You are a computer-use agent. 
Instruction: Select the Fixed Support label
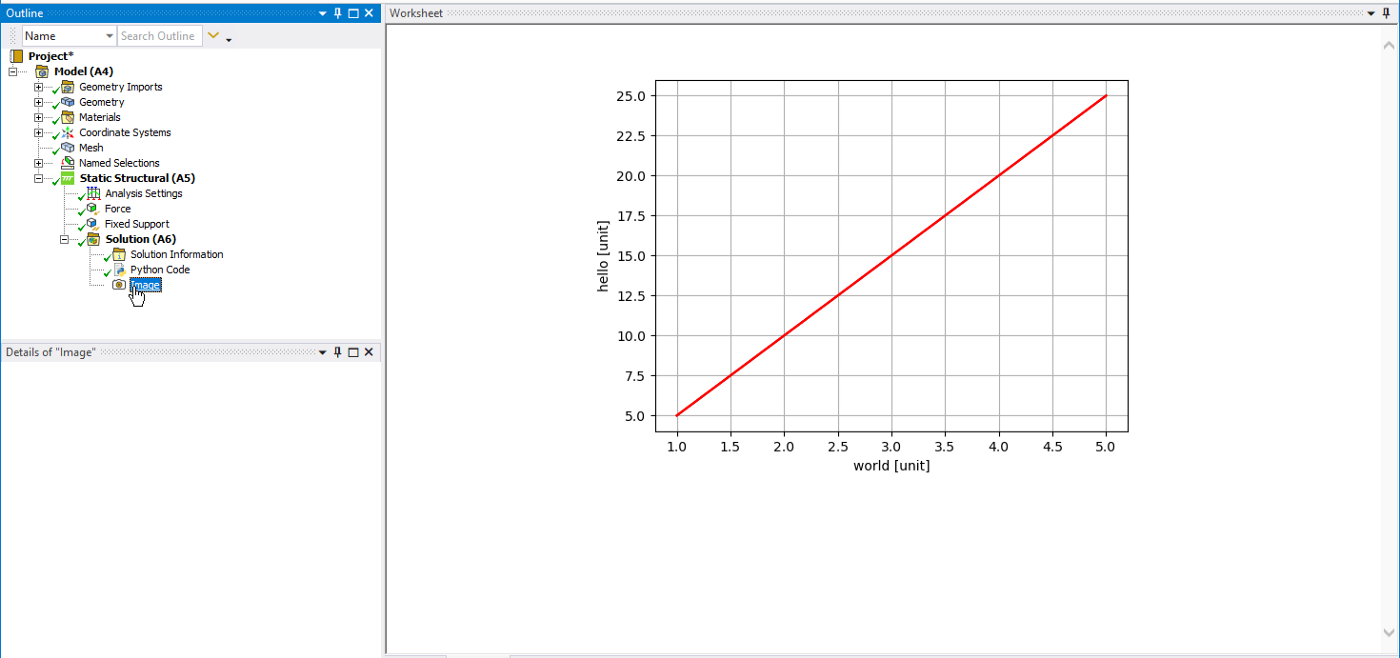pyautogui.click(x=137, y=224)
